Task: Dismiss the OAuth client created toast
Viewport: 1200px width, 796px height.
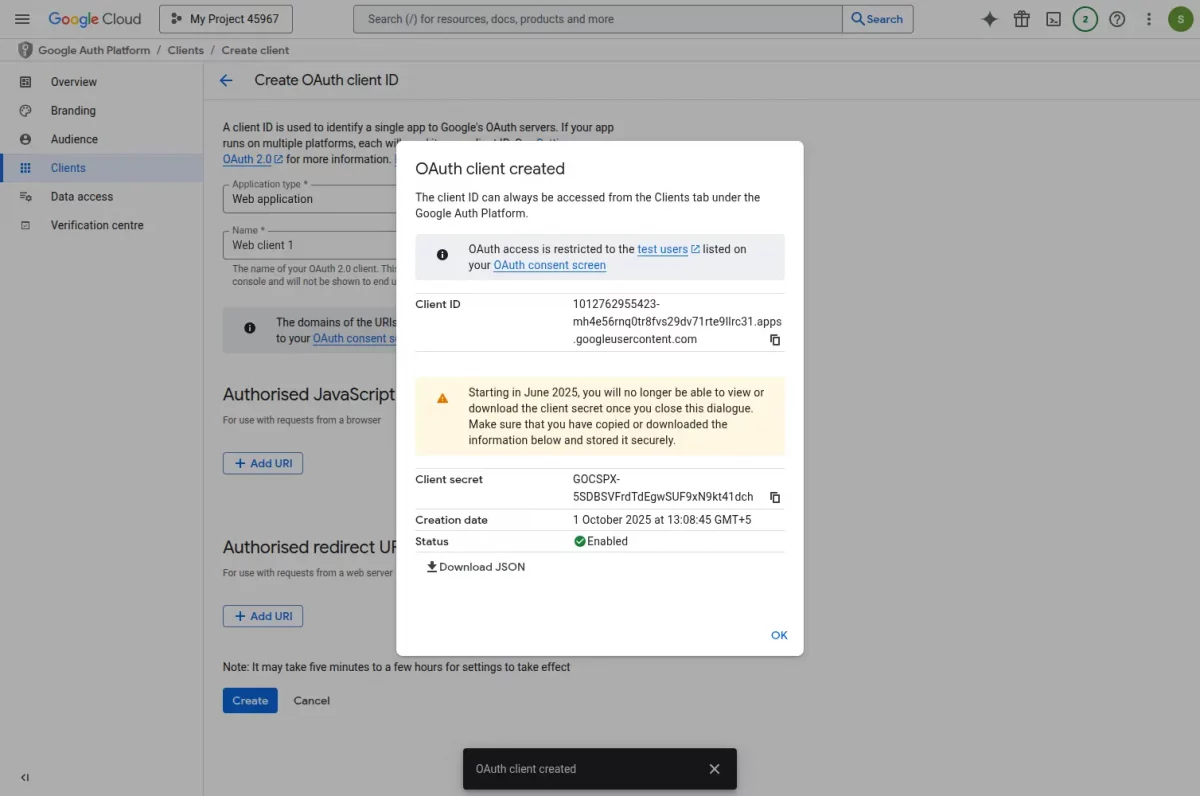Action: 714,769
